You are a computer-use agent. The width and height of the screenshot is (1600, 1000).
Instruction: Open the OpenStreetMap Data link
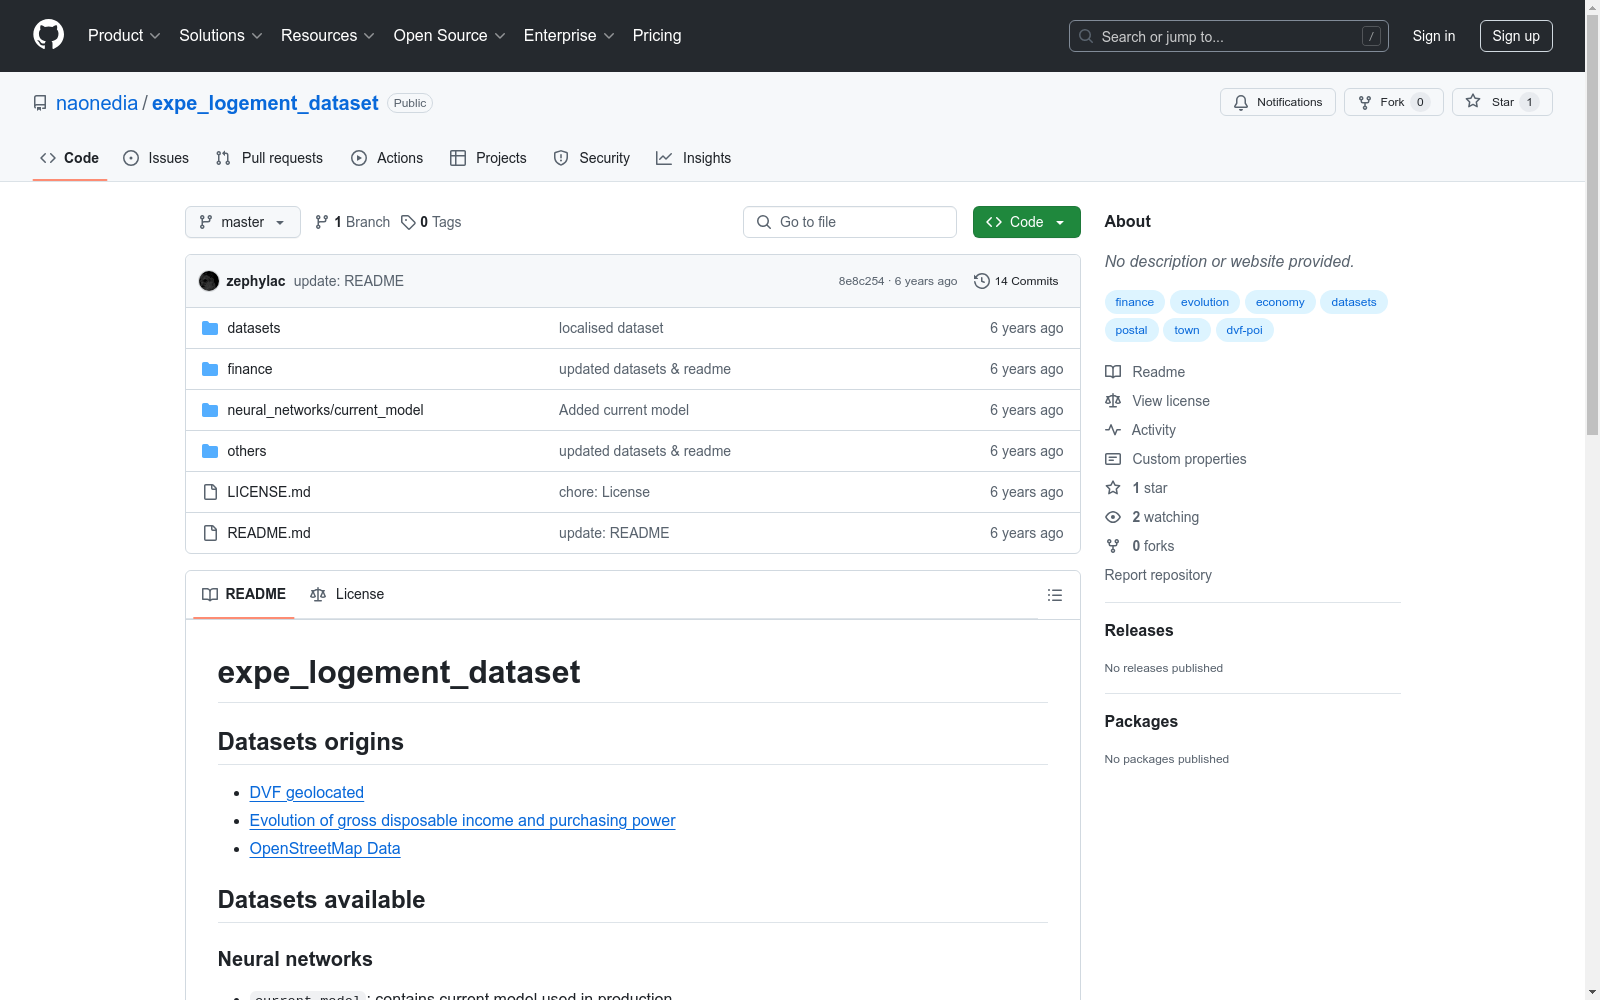(x=325, y=848)
